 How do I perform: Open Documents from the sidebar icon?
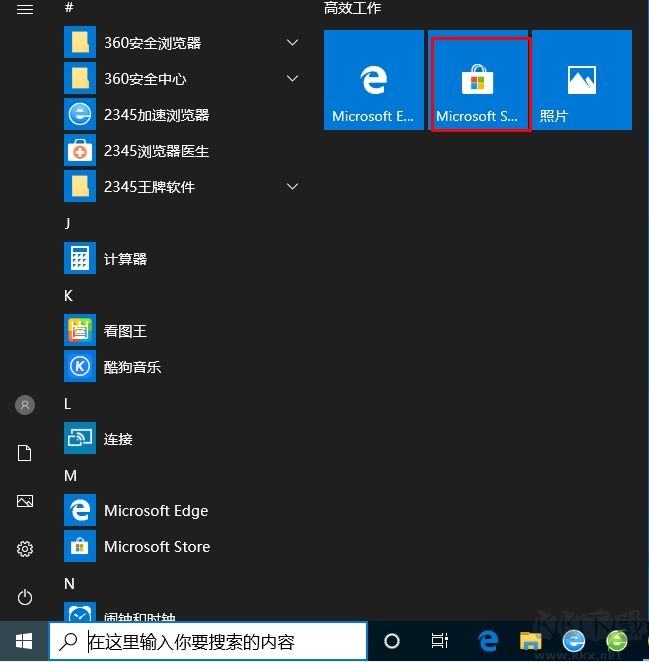(24, 453)
